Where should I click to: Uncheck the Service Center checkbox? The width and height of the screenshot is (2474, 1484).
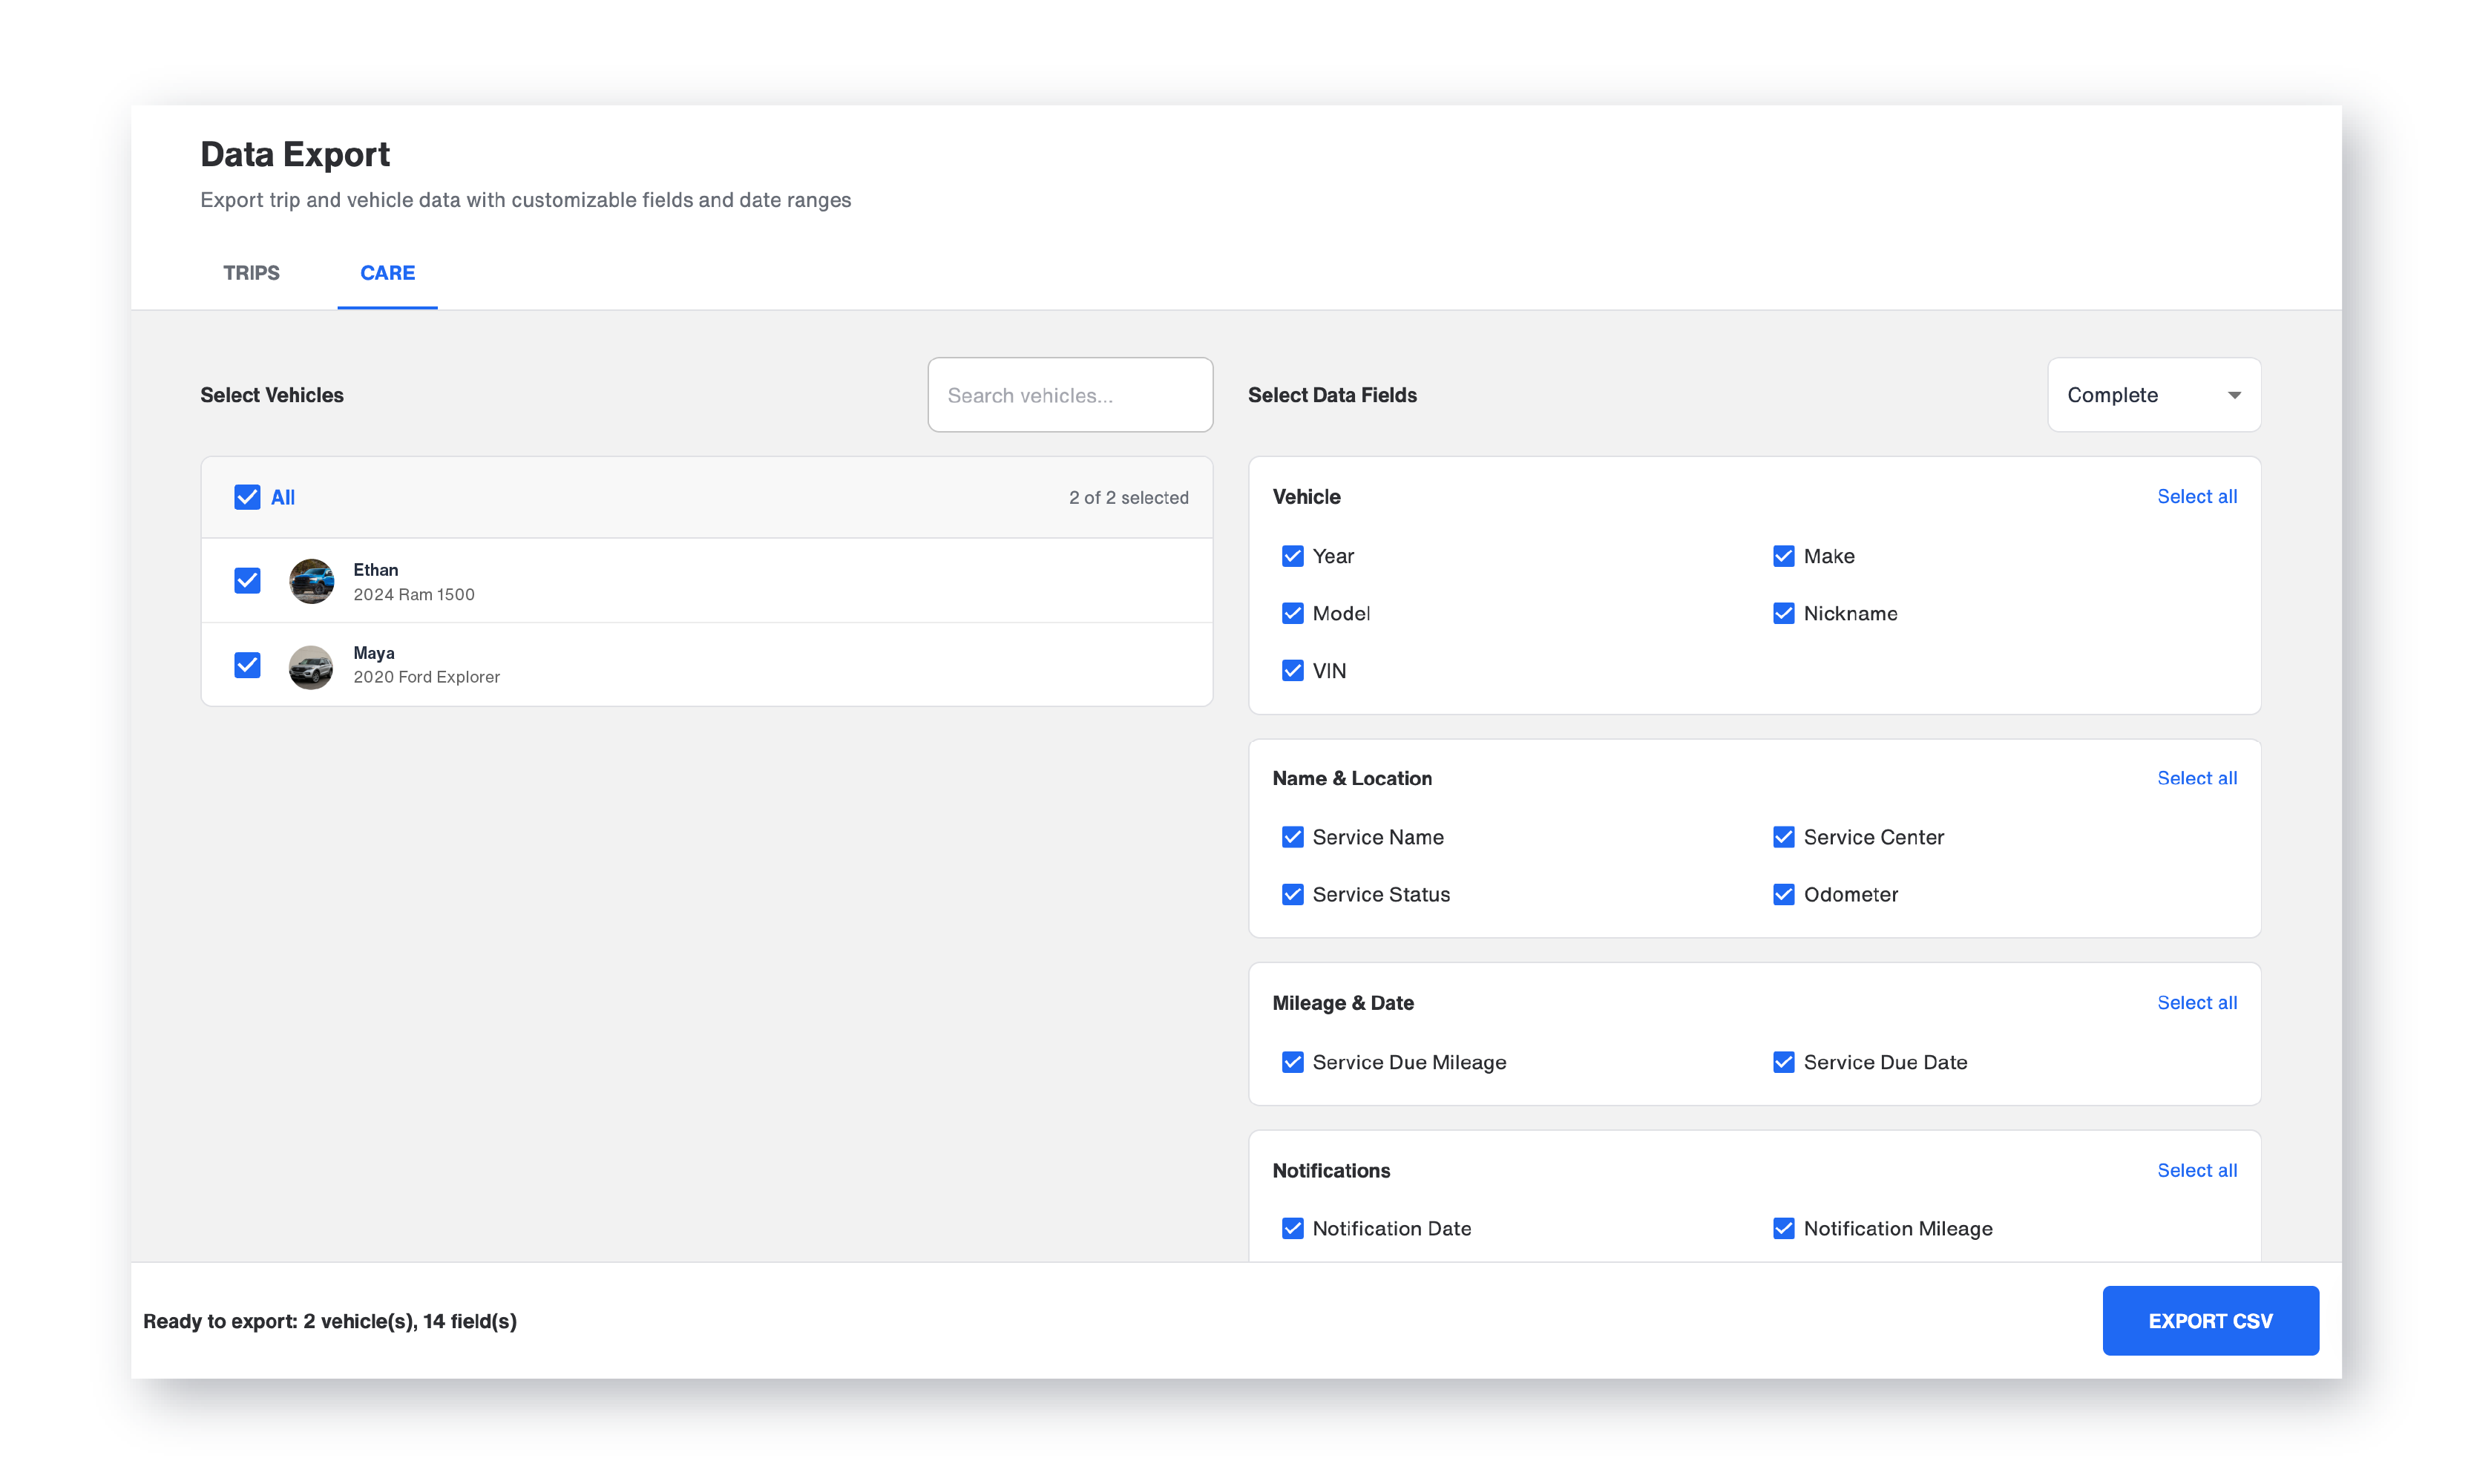coord(1783,837)
